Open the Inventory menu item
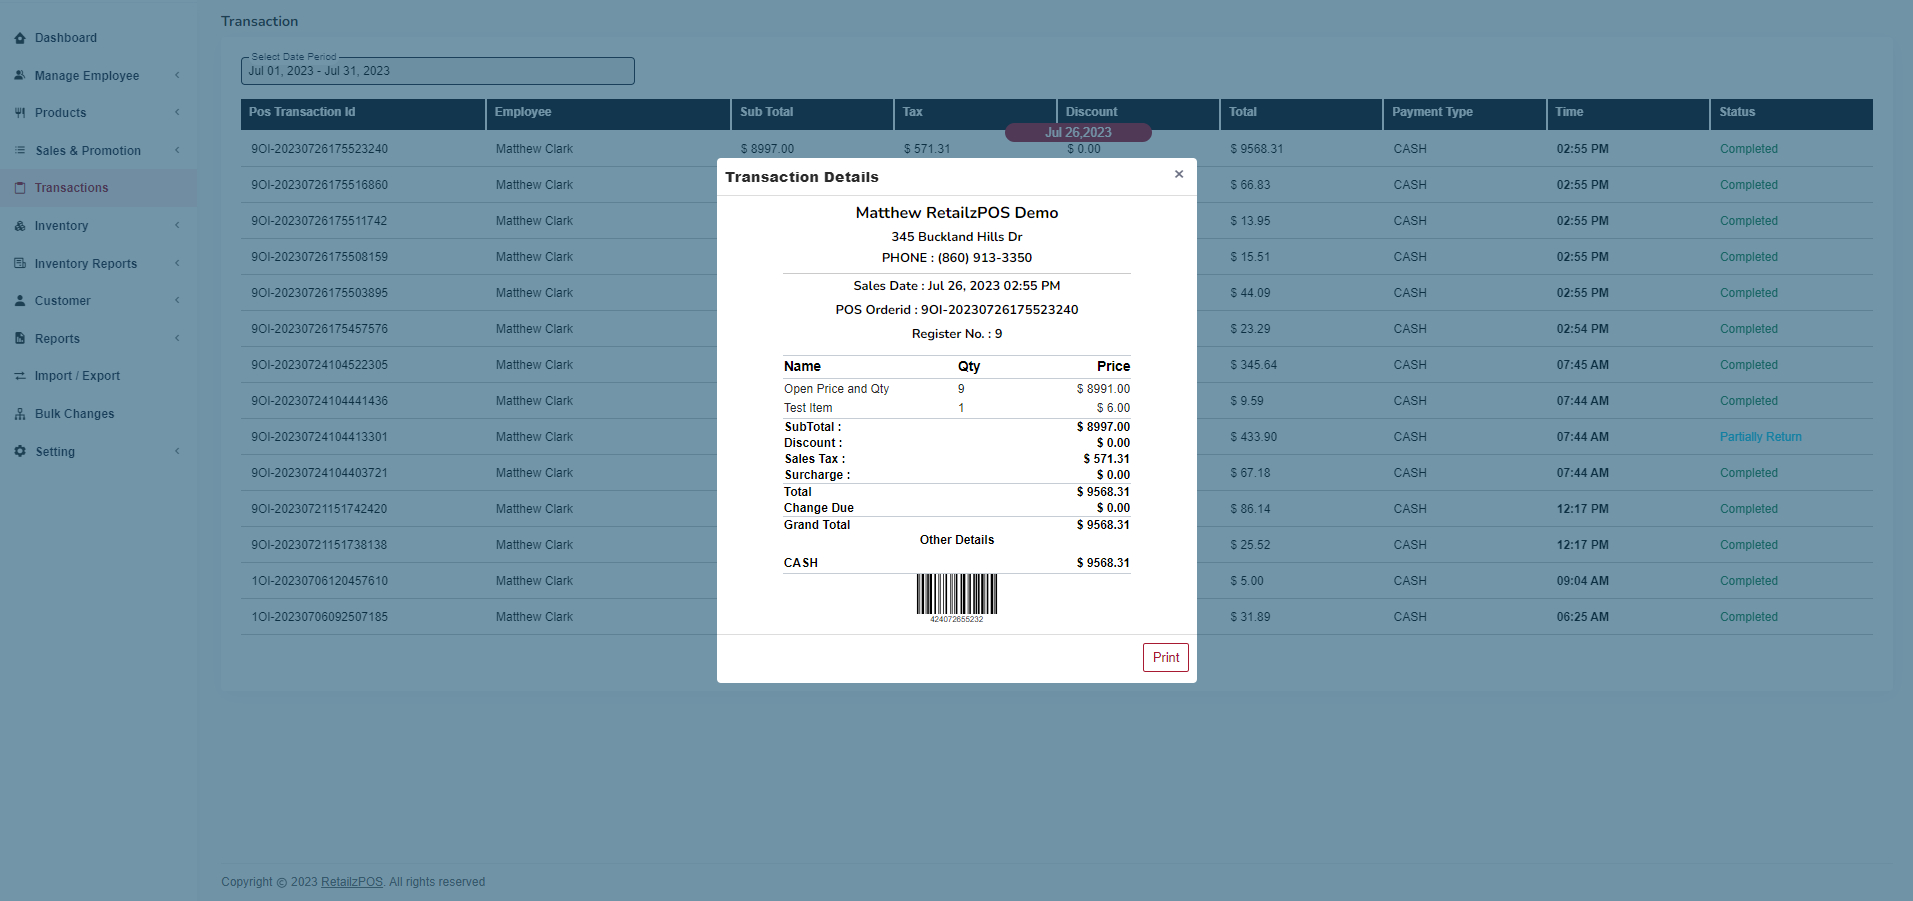Viewport: 1913px width, 901px height. 61,226
